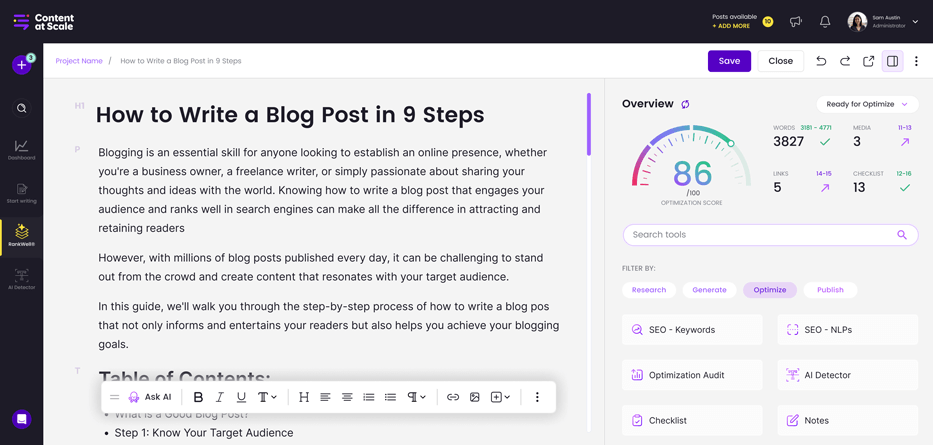Click Step 1: Know Your Target Audience
Viewport: 933px width, 445px height.
[203, 433]
